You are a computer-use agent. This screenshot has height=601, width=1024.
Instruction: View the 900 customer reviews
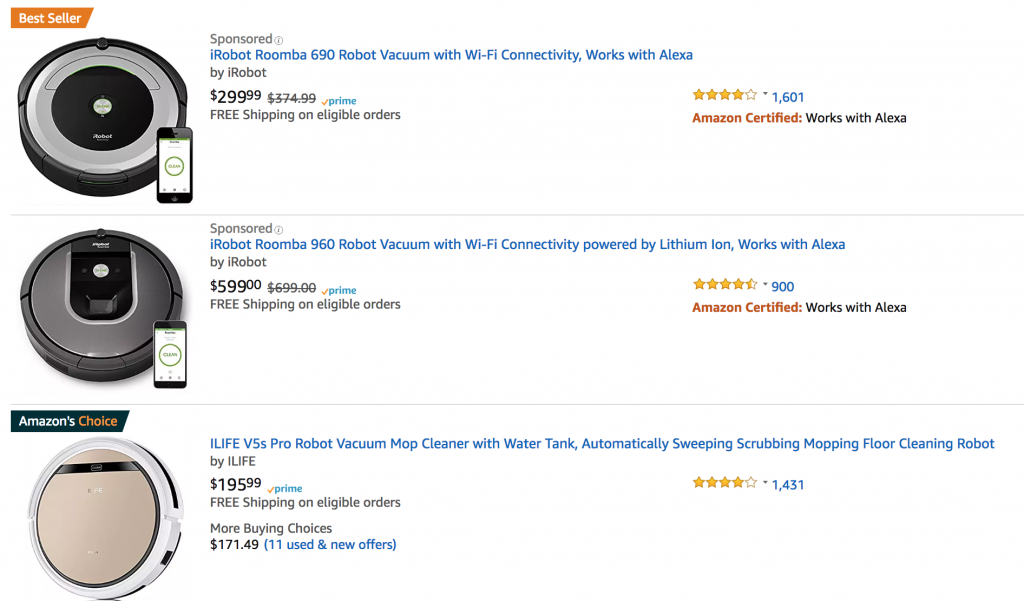[x=782, y=287]
